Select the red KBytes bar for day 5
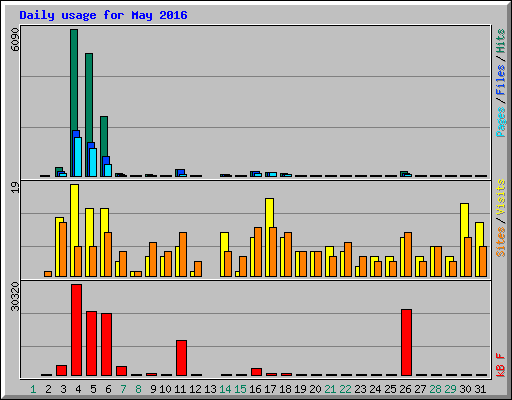 point(91,344)
